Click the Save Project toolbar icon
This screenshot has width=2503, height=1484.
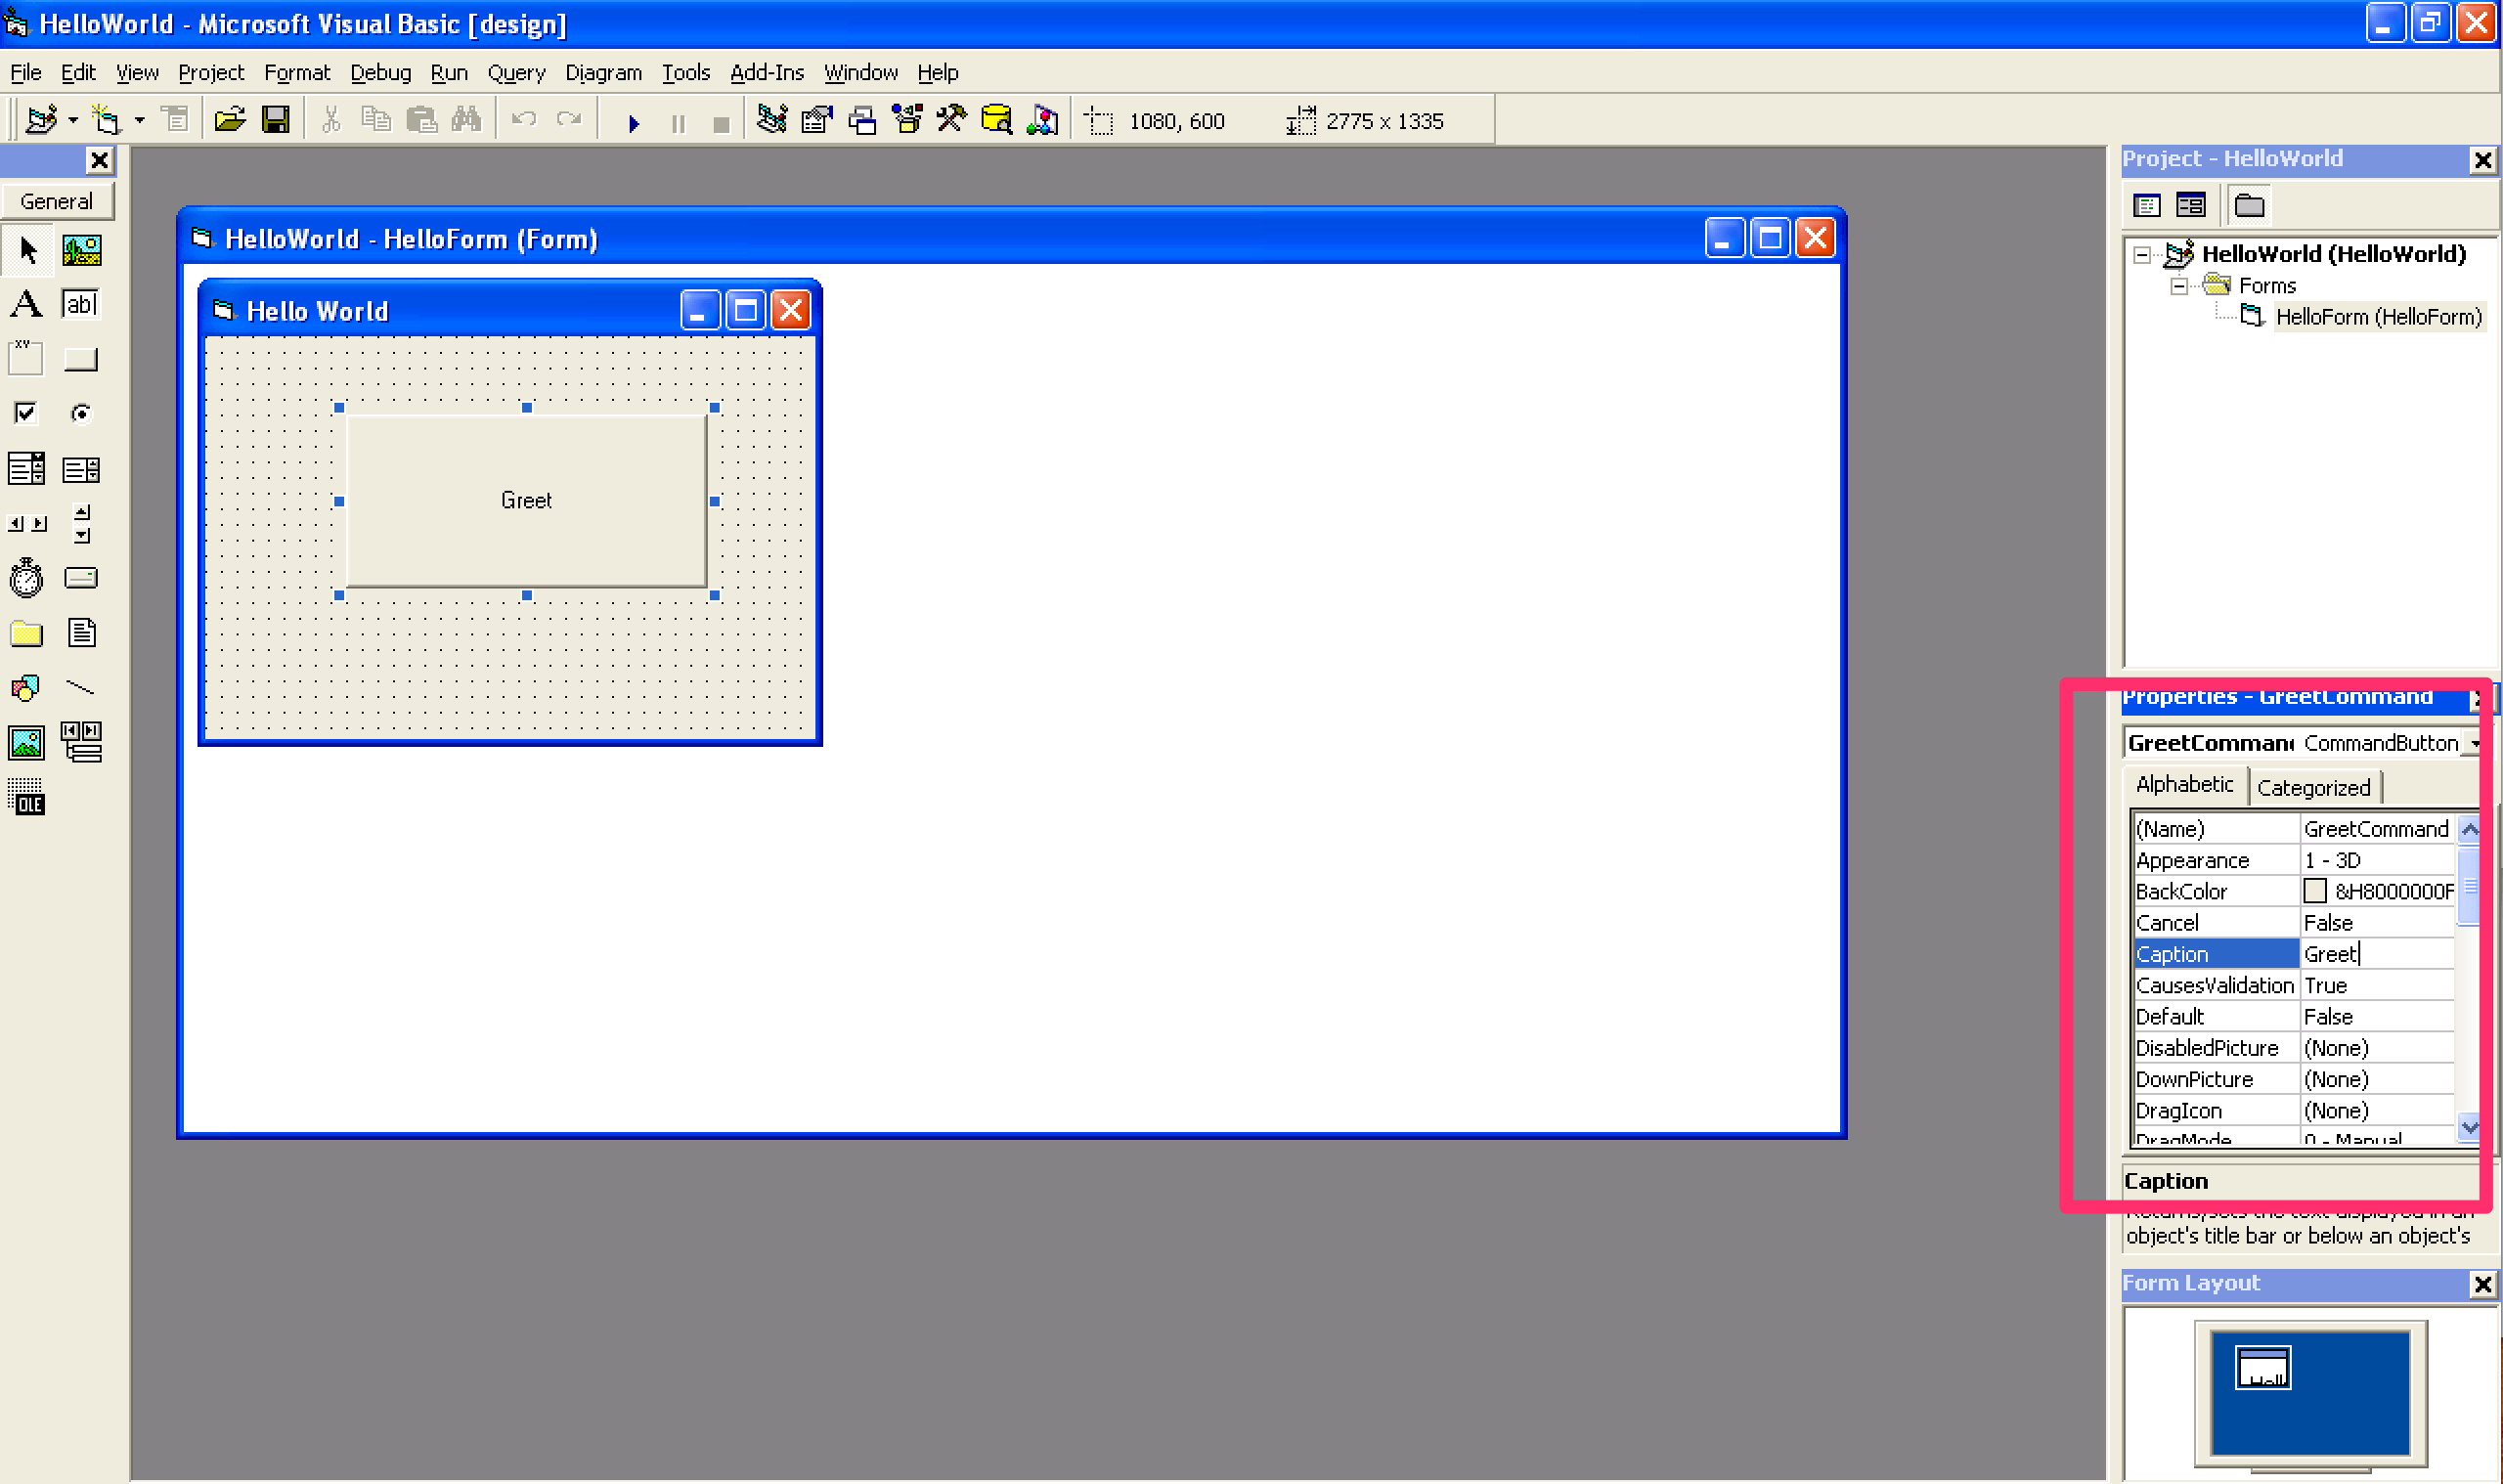[275, 121]
